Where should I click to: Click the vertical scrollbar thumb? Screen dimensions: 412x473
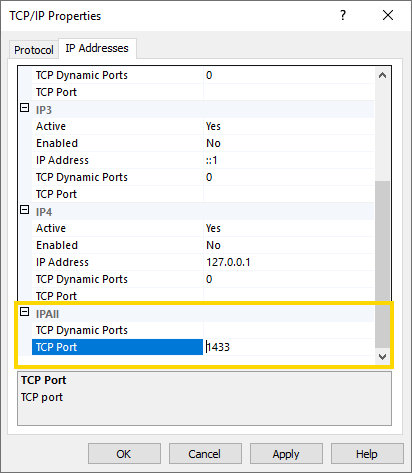383,264
